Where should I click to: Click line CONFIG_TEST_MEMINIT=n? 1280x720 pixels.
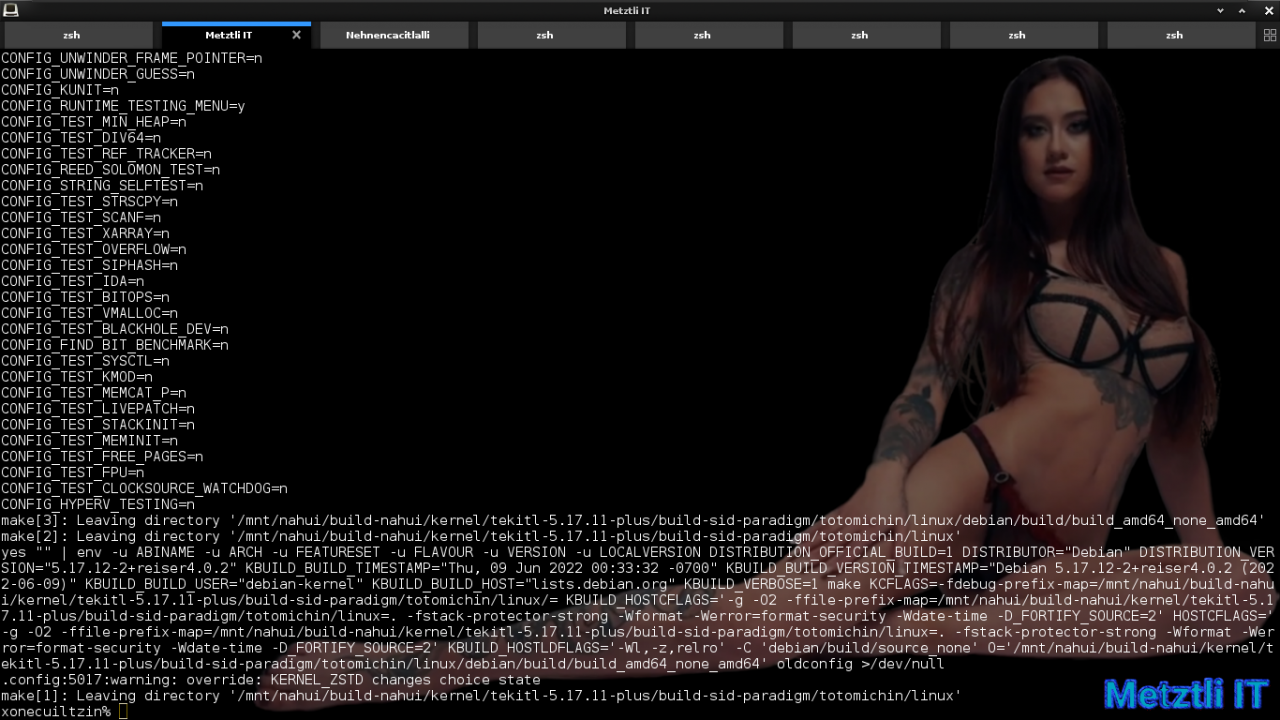tap(89, 441)
